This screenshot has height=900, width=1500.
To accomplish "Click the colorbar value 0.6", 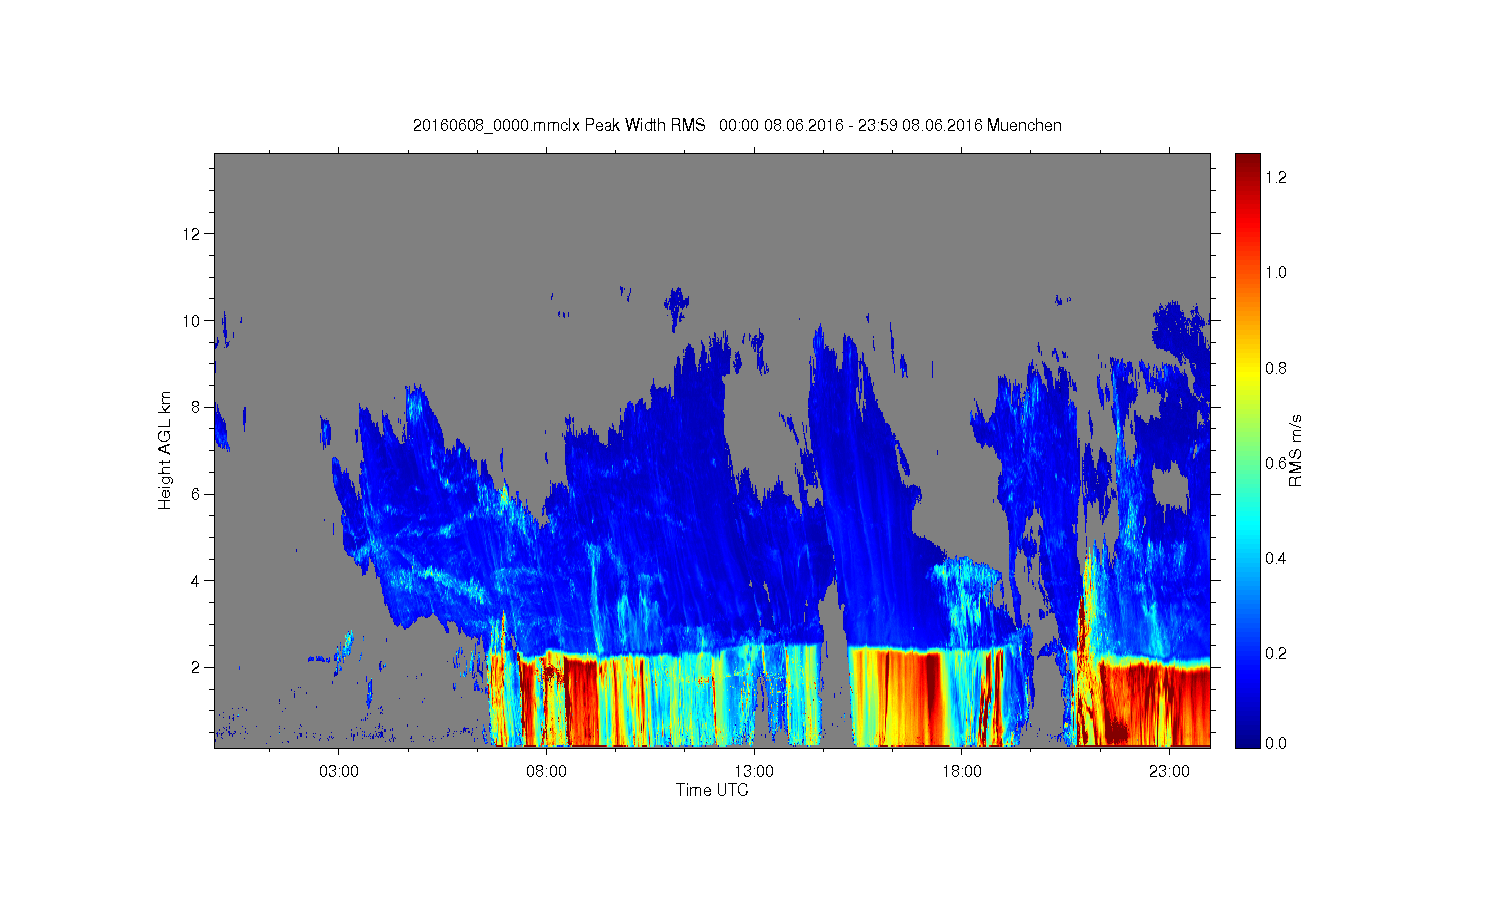I will click(x=1275, y=463).
